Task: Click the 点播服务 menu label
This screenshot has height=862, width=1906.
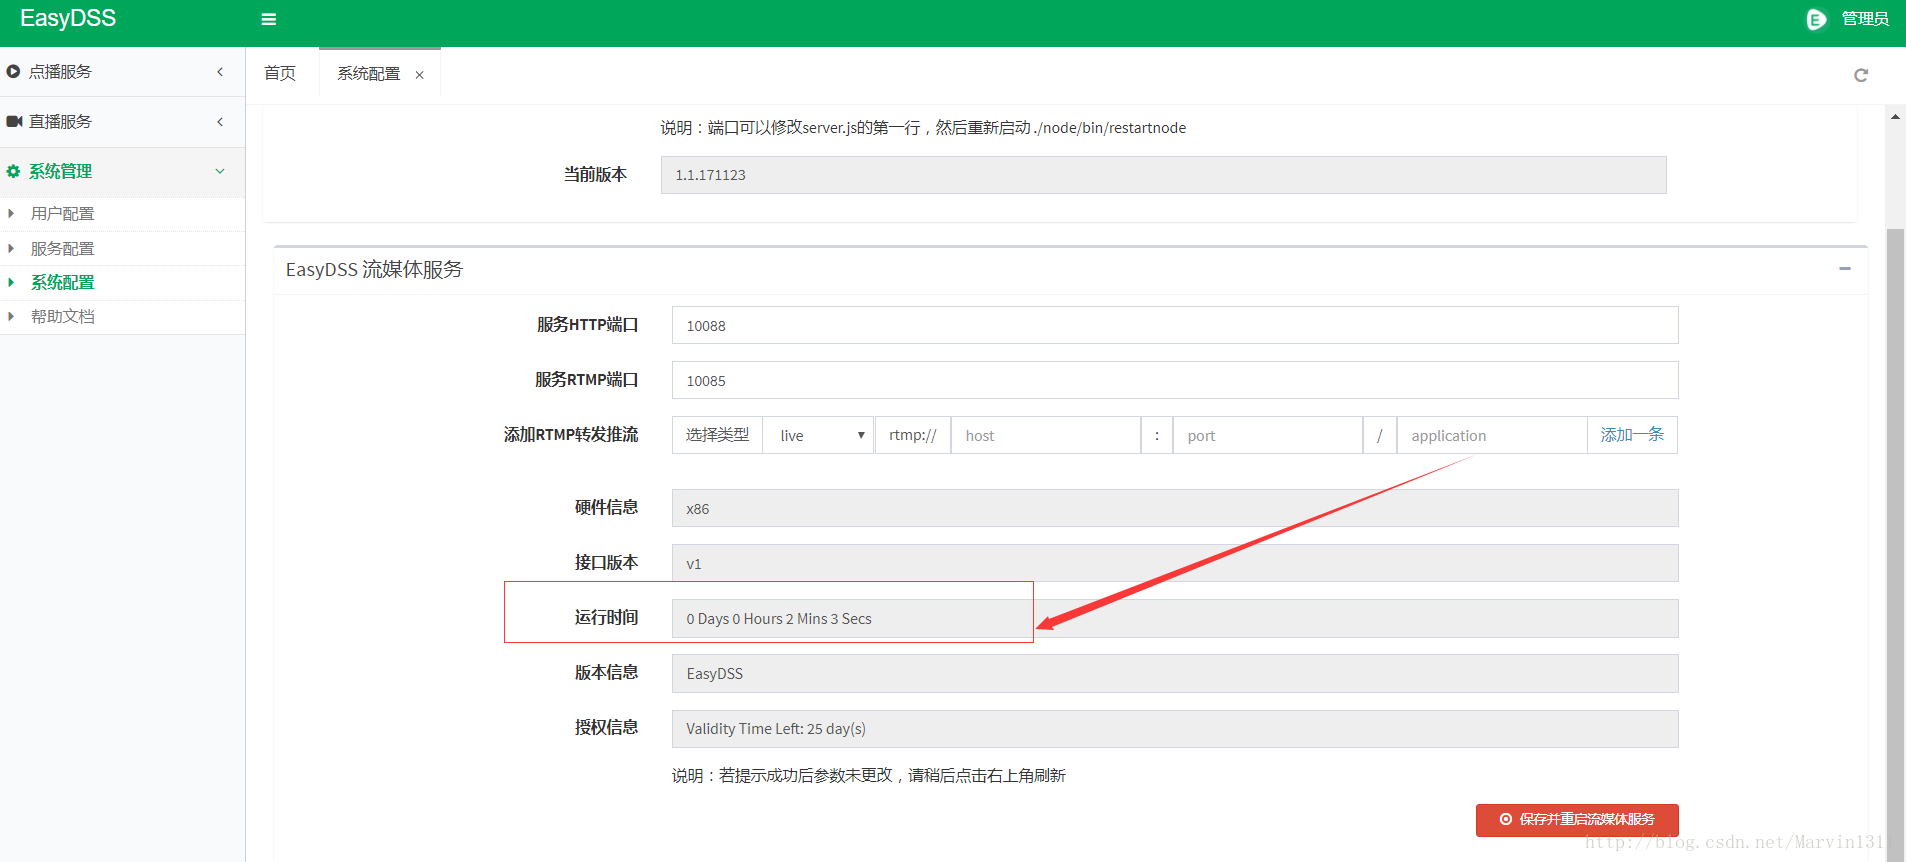Action: [60, 72]
